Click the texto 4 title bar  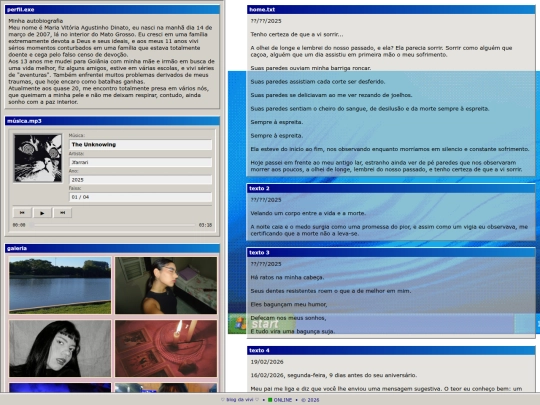click(391, 350)
